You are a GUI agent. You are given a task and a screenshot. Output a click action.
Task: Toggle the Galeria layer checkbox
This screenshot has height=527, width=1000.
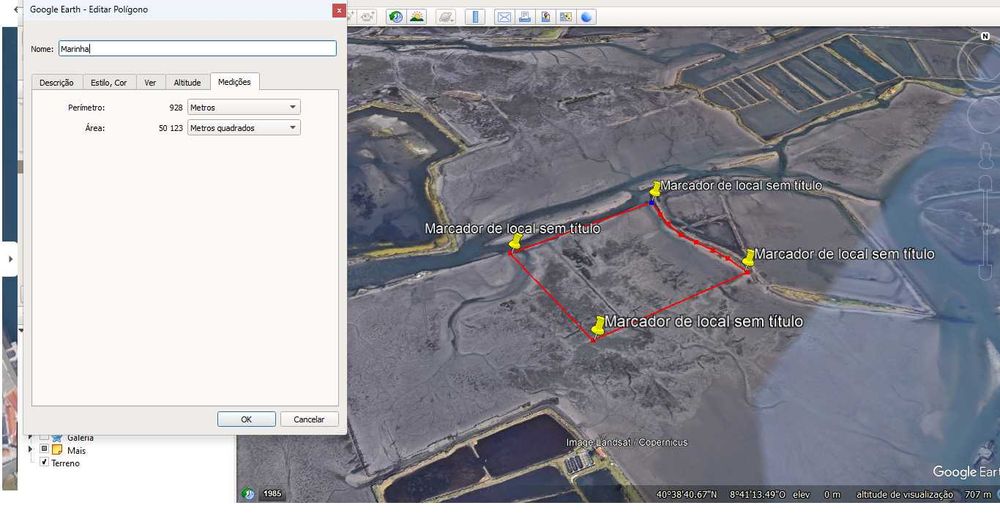(44, 437)
